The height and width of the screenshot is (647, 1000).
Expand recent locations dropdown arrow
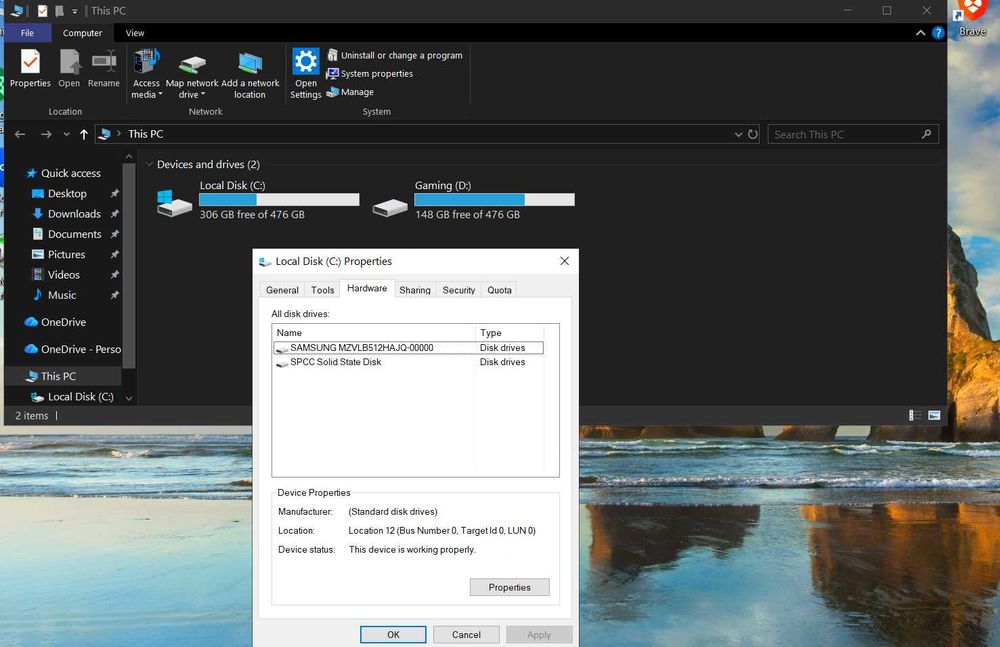[x=67, y=134]
